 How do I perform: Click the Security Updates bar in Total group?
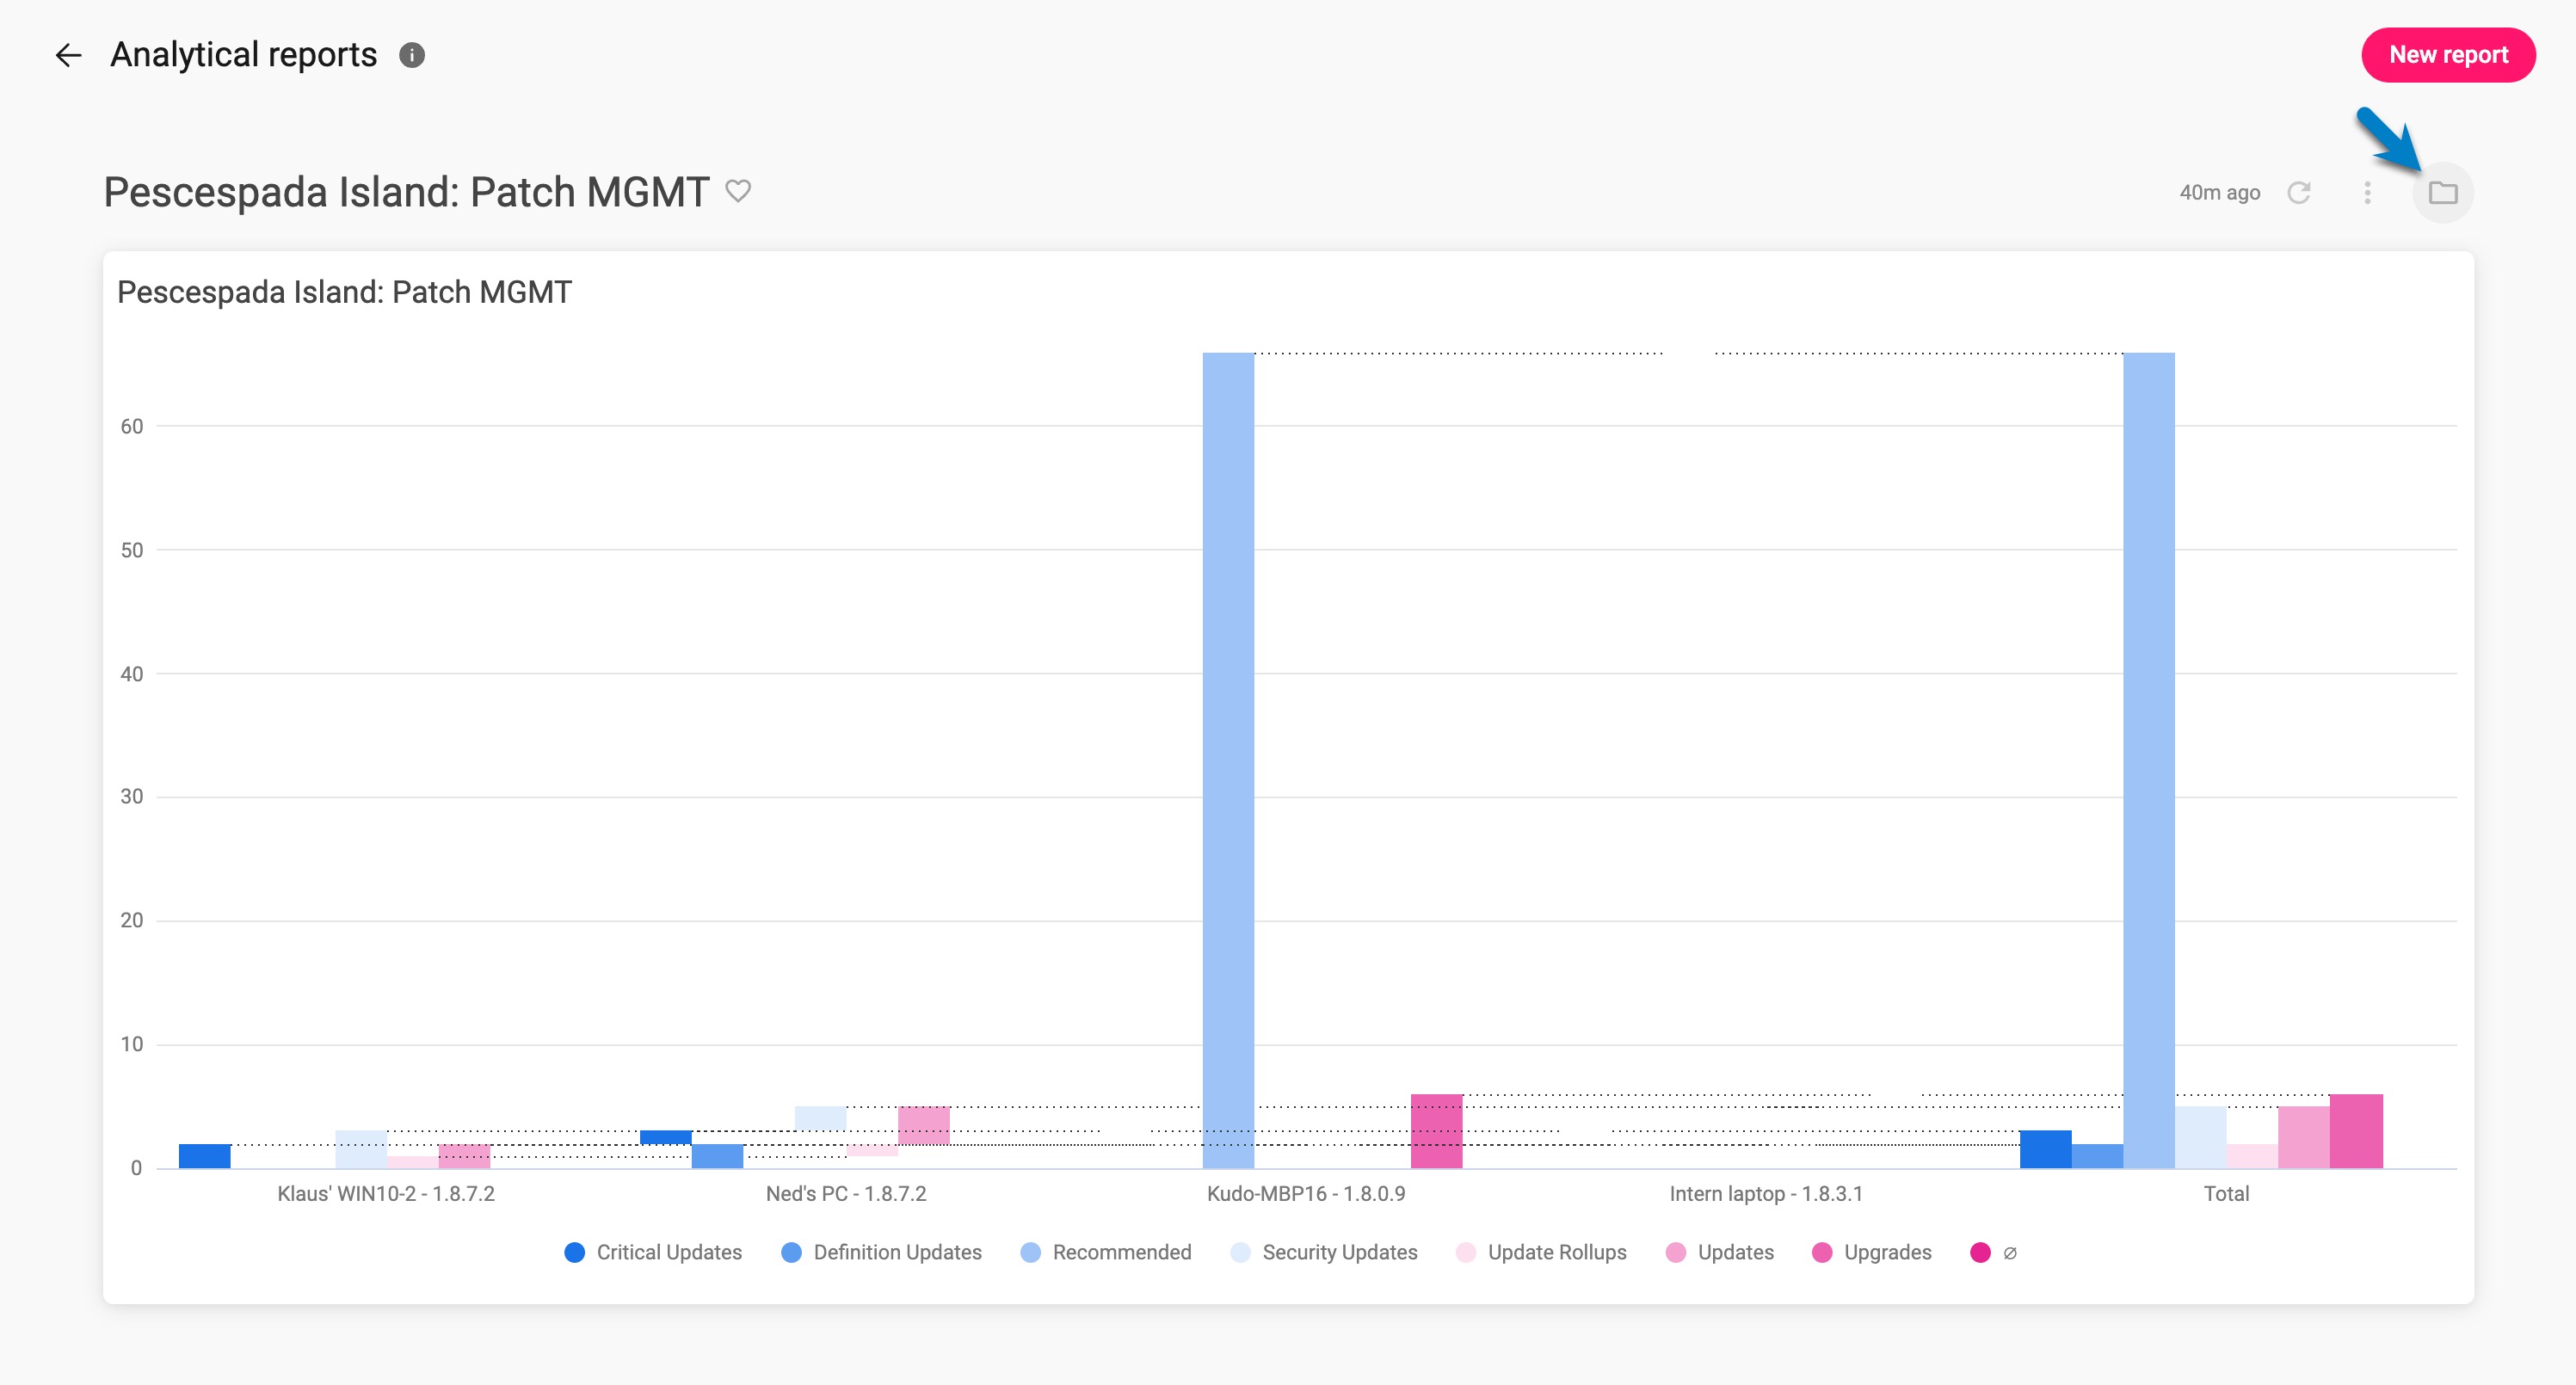coord(2201,1137)
